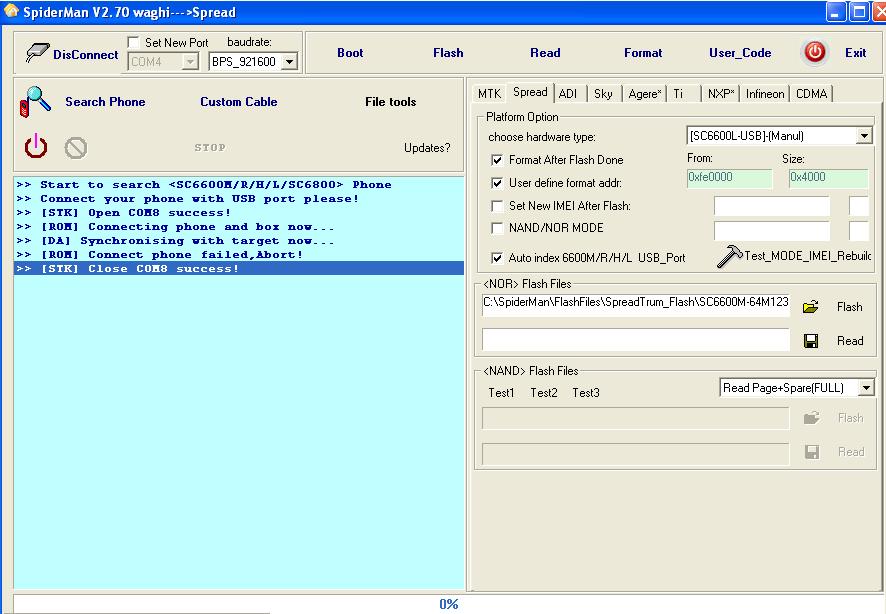Select the Spread tab
Screen dimensions: 886x614
point(530,92)
